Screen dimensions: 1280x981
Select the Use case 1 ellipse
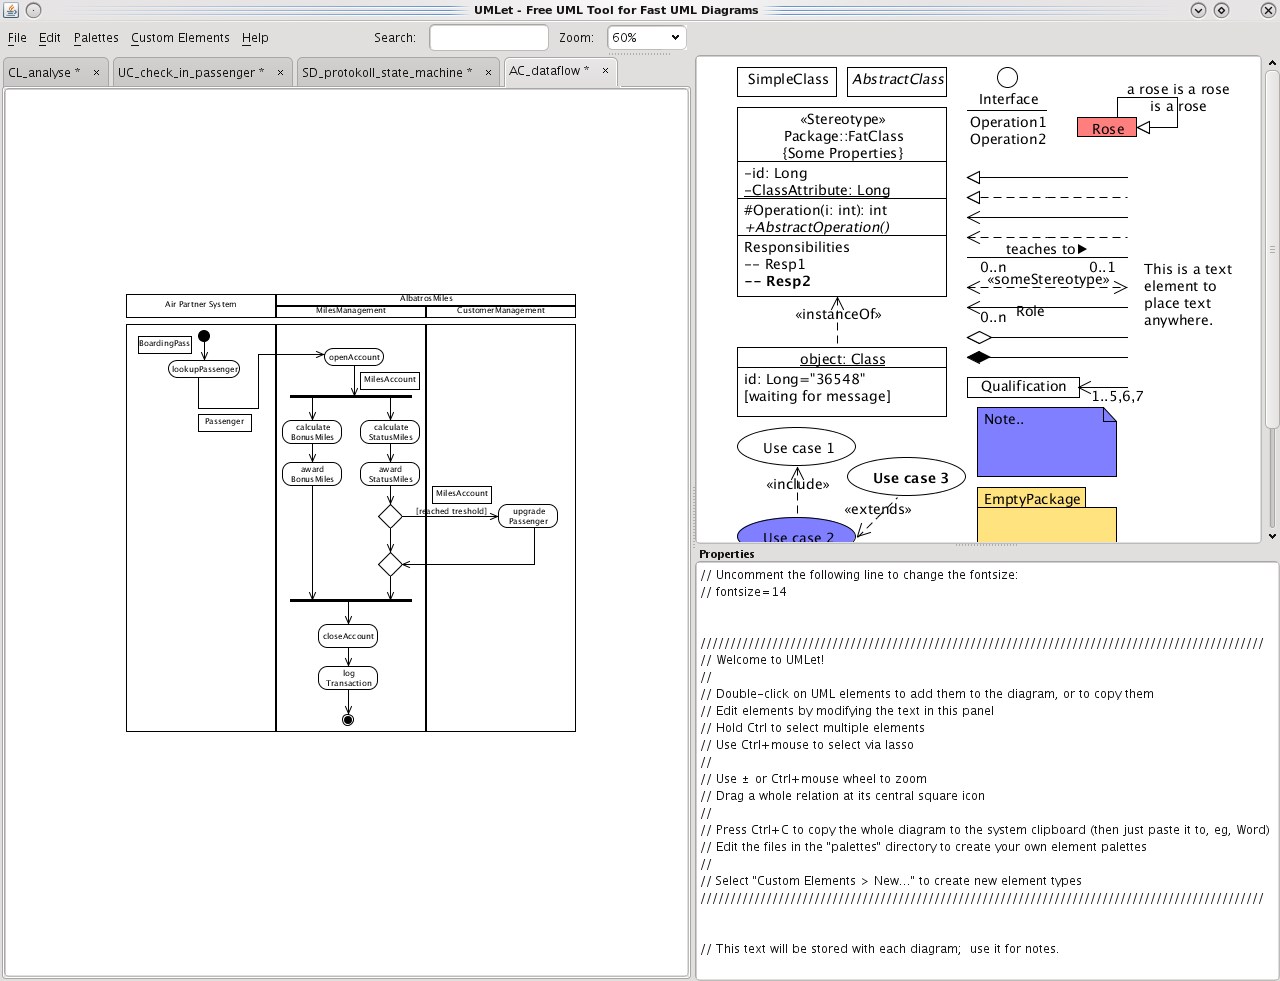[798, 448]
